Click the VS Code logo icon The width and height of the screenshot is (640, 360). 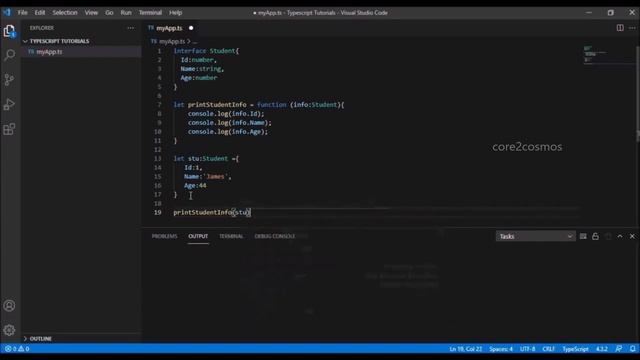coord(7,12)
